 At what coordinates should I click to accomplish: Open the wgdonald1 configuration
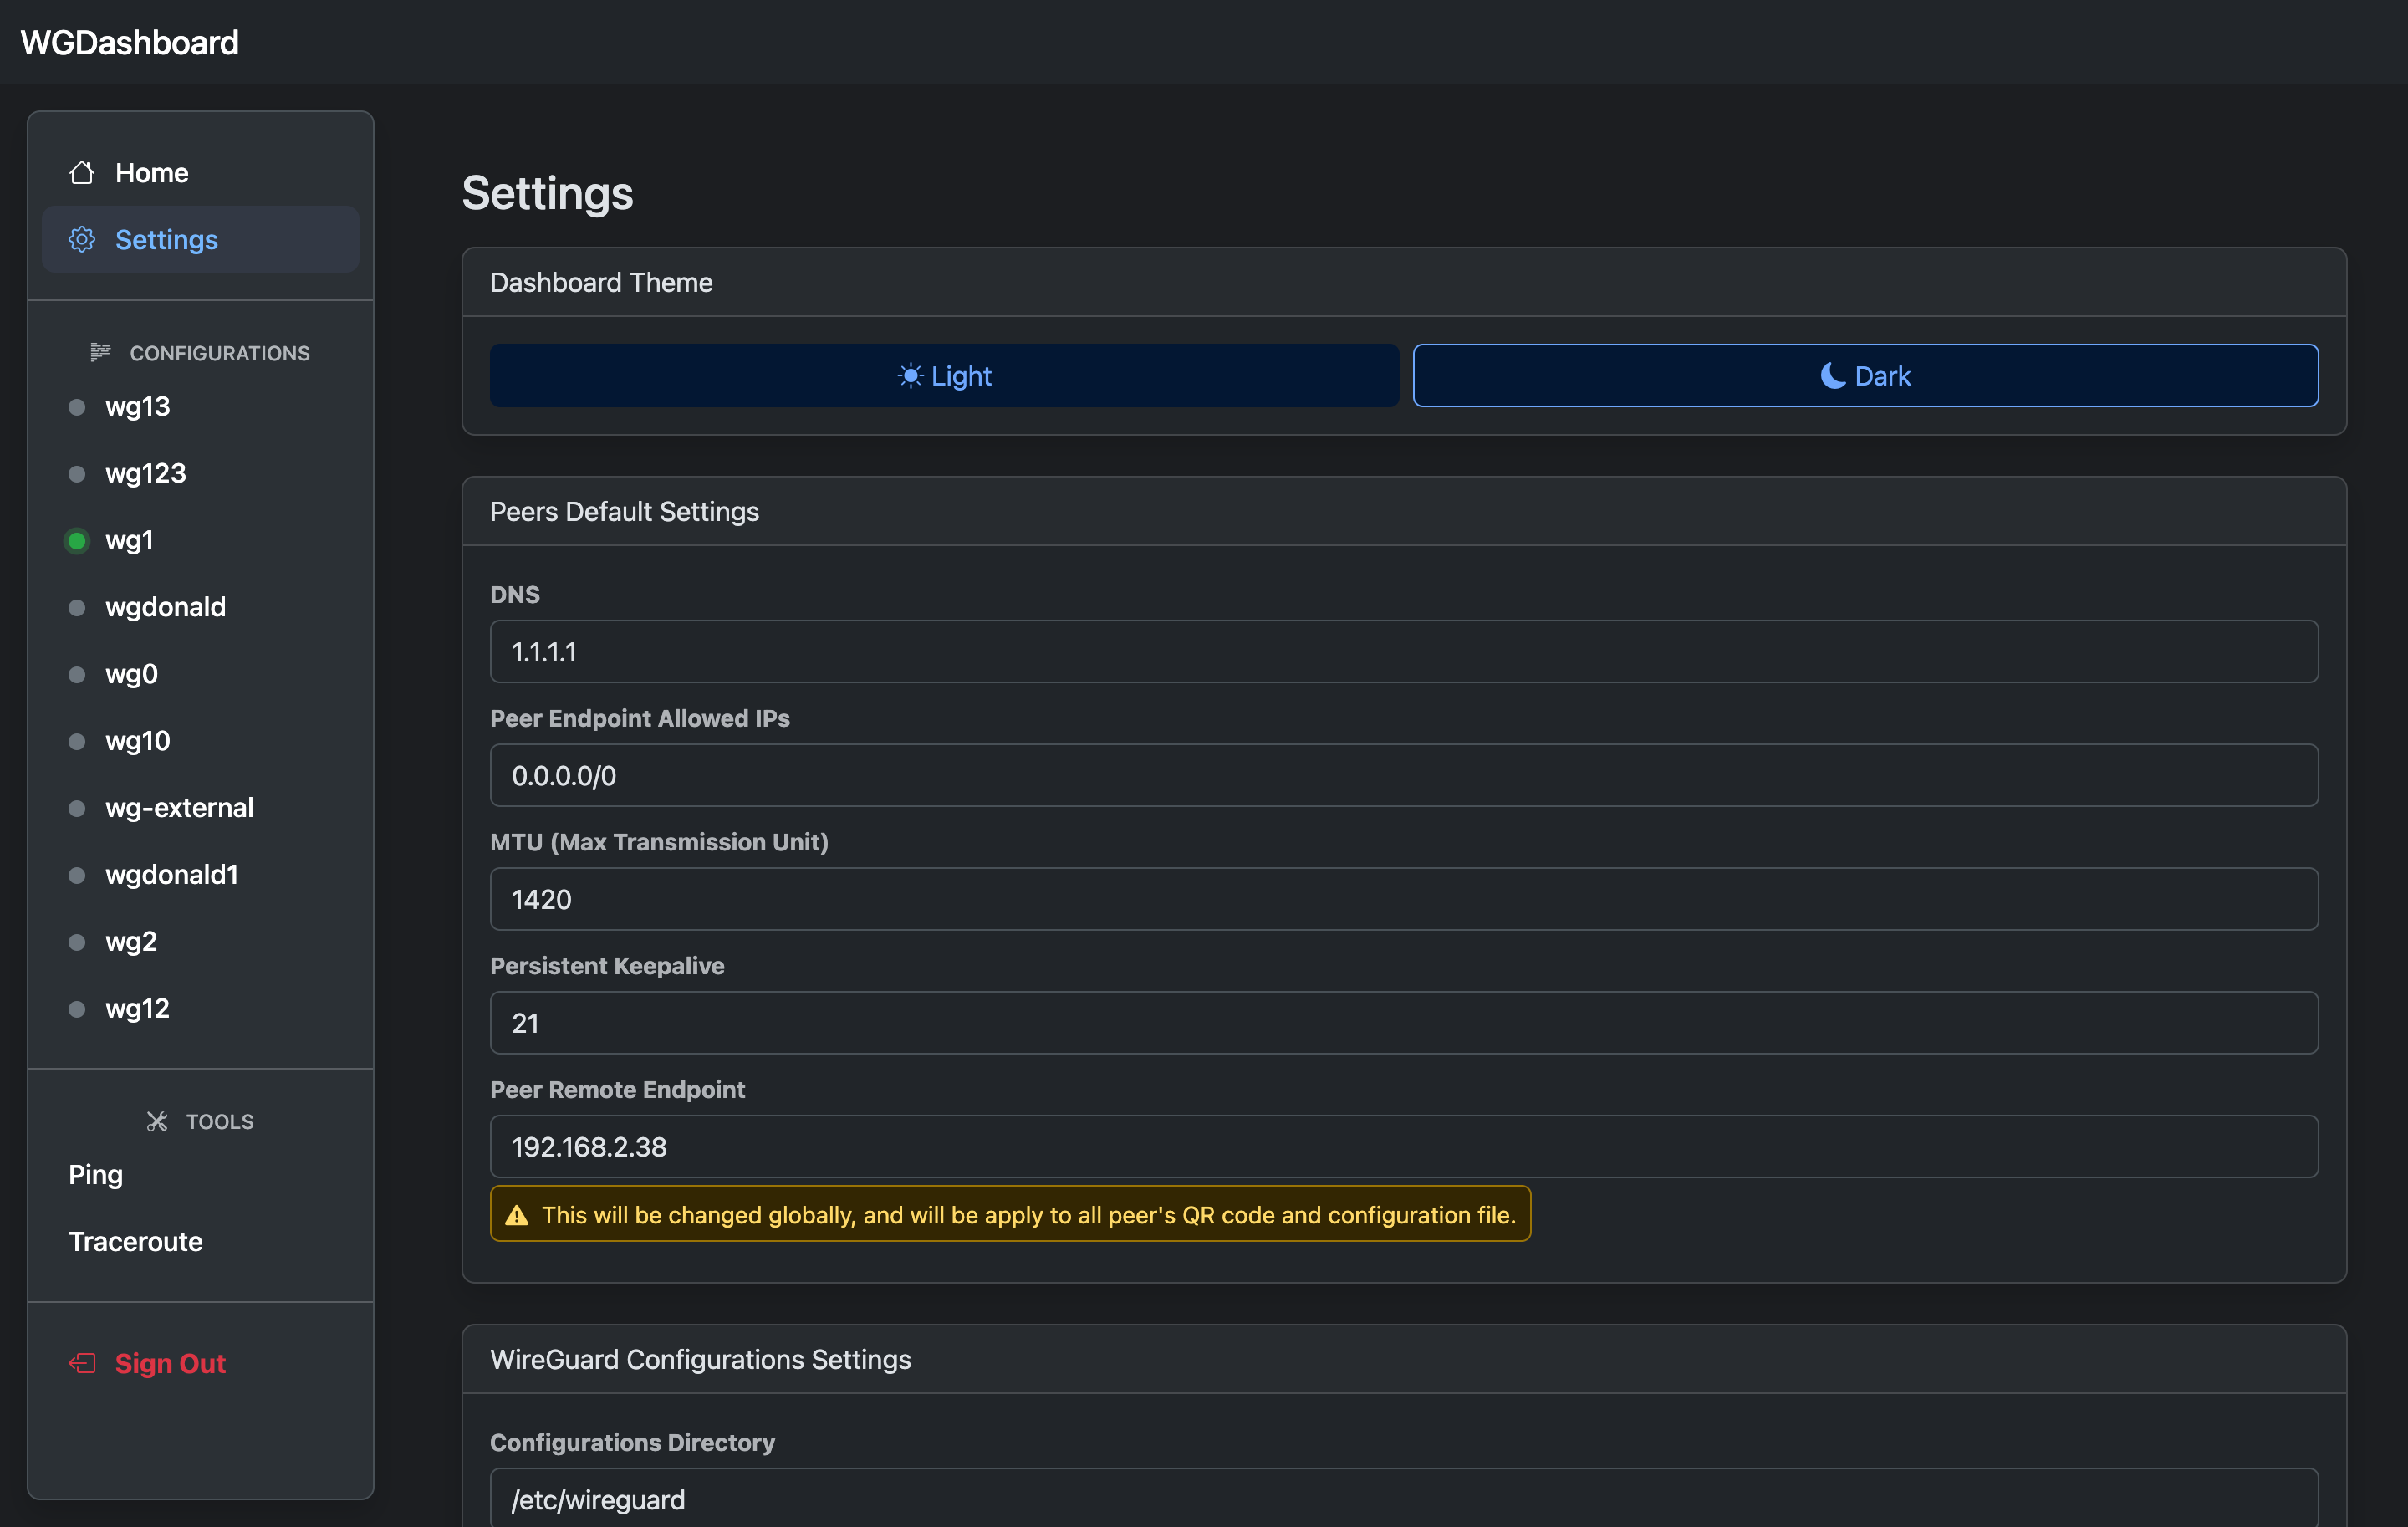[x=200, y=875]
